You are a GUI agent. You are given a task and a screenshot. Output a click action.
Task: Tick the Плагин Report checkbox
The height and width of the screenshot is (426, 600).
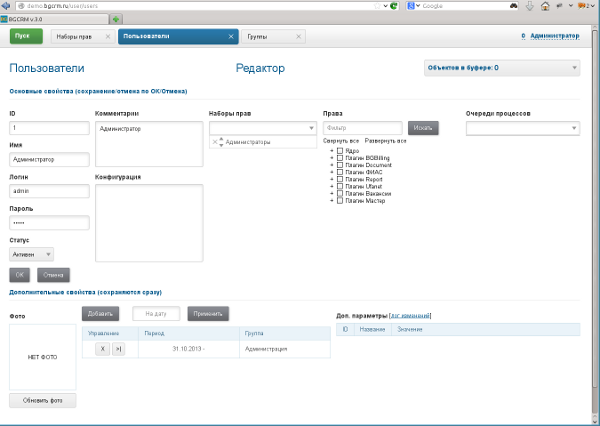coord(340,179)
